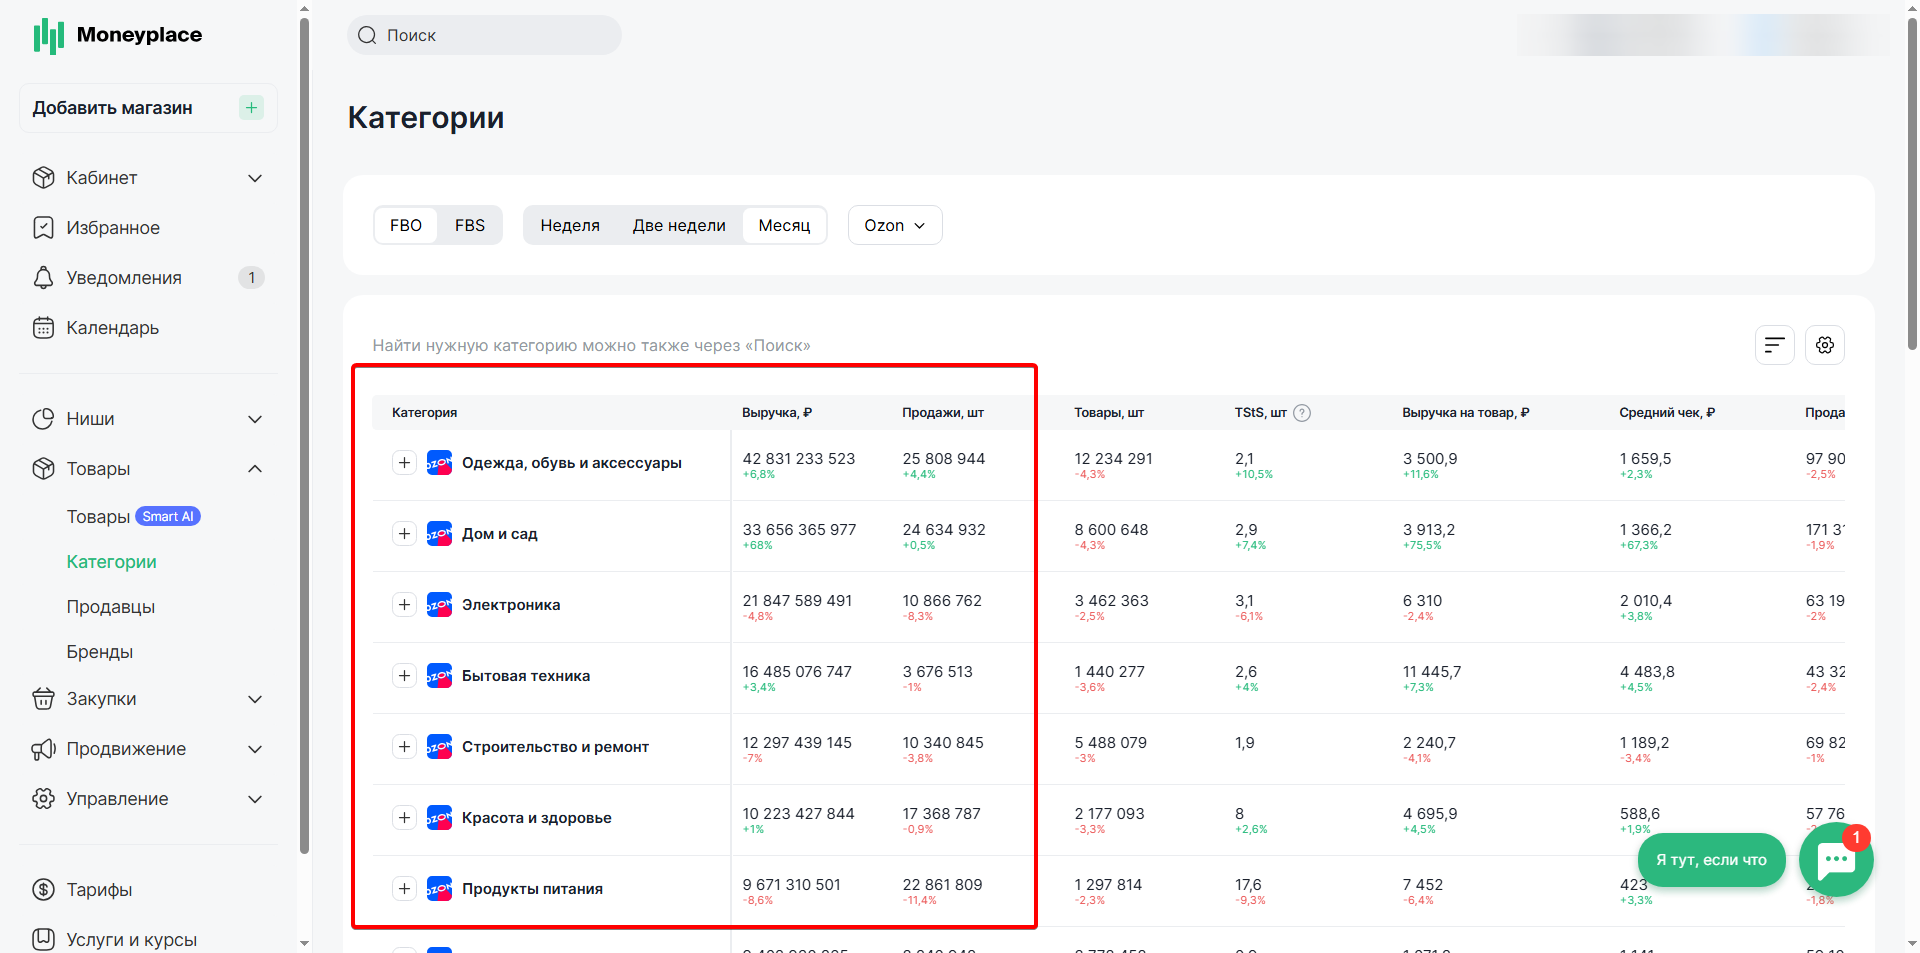Go to Бренды in the sidebar
This screenshot has height=953, width=1920.
100,652
